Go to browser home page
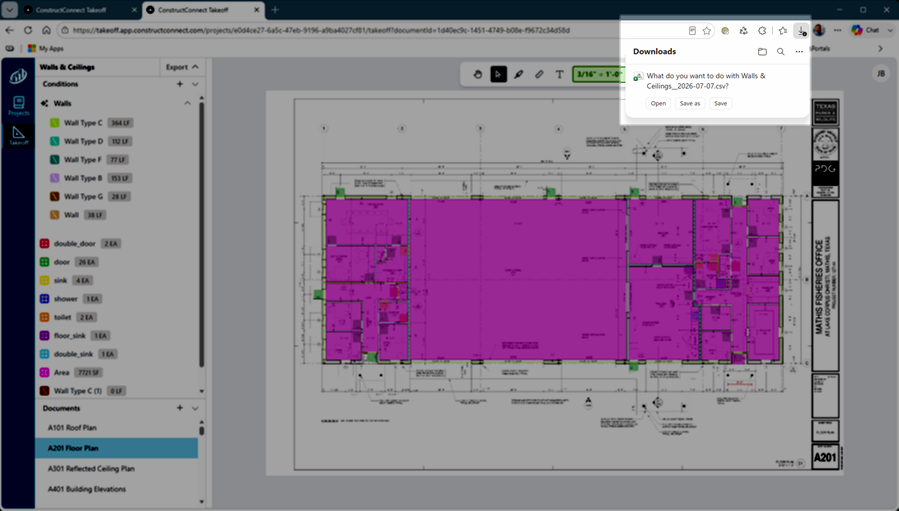Viewport: 899px width, 511px height. click(x=46, y=30)
